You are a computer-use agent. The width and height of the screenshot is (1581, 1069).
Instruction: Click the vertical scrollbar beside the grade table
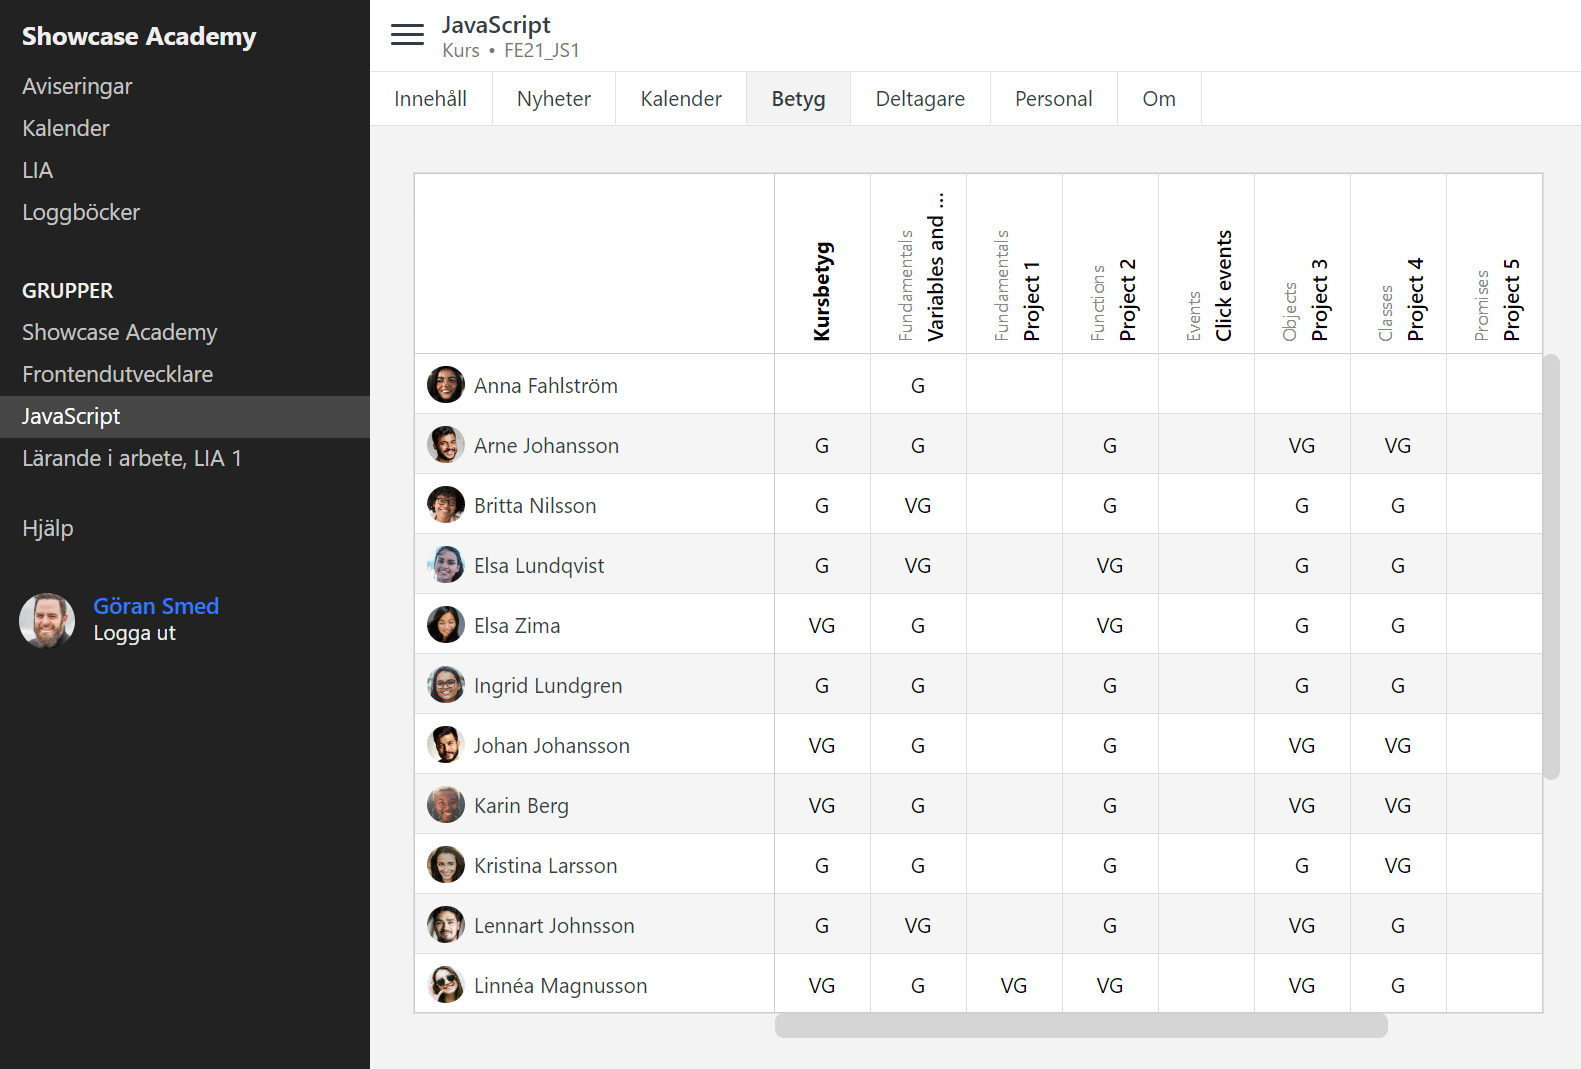tap(1551, 565)
